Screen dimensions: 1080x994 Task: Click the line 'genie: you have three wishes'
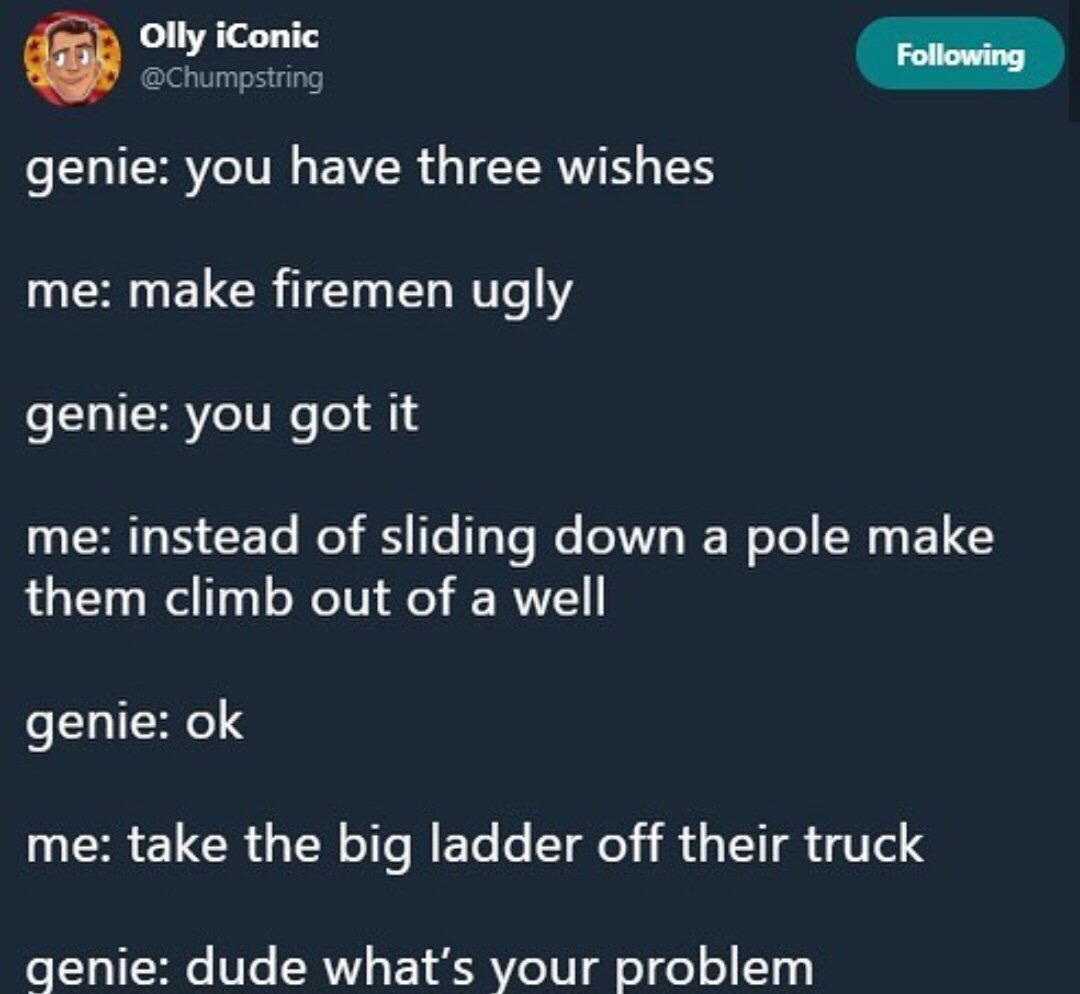pyautogui.click(x=370, y=168)
